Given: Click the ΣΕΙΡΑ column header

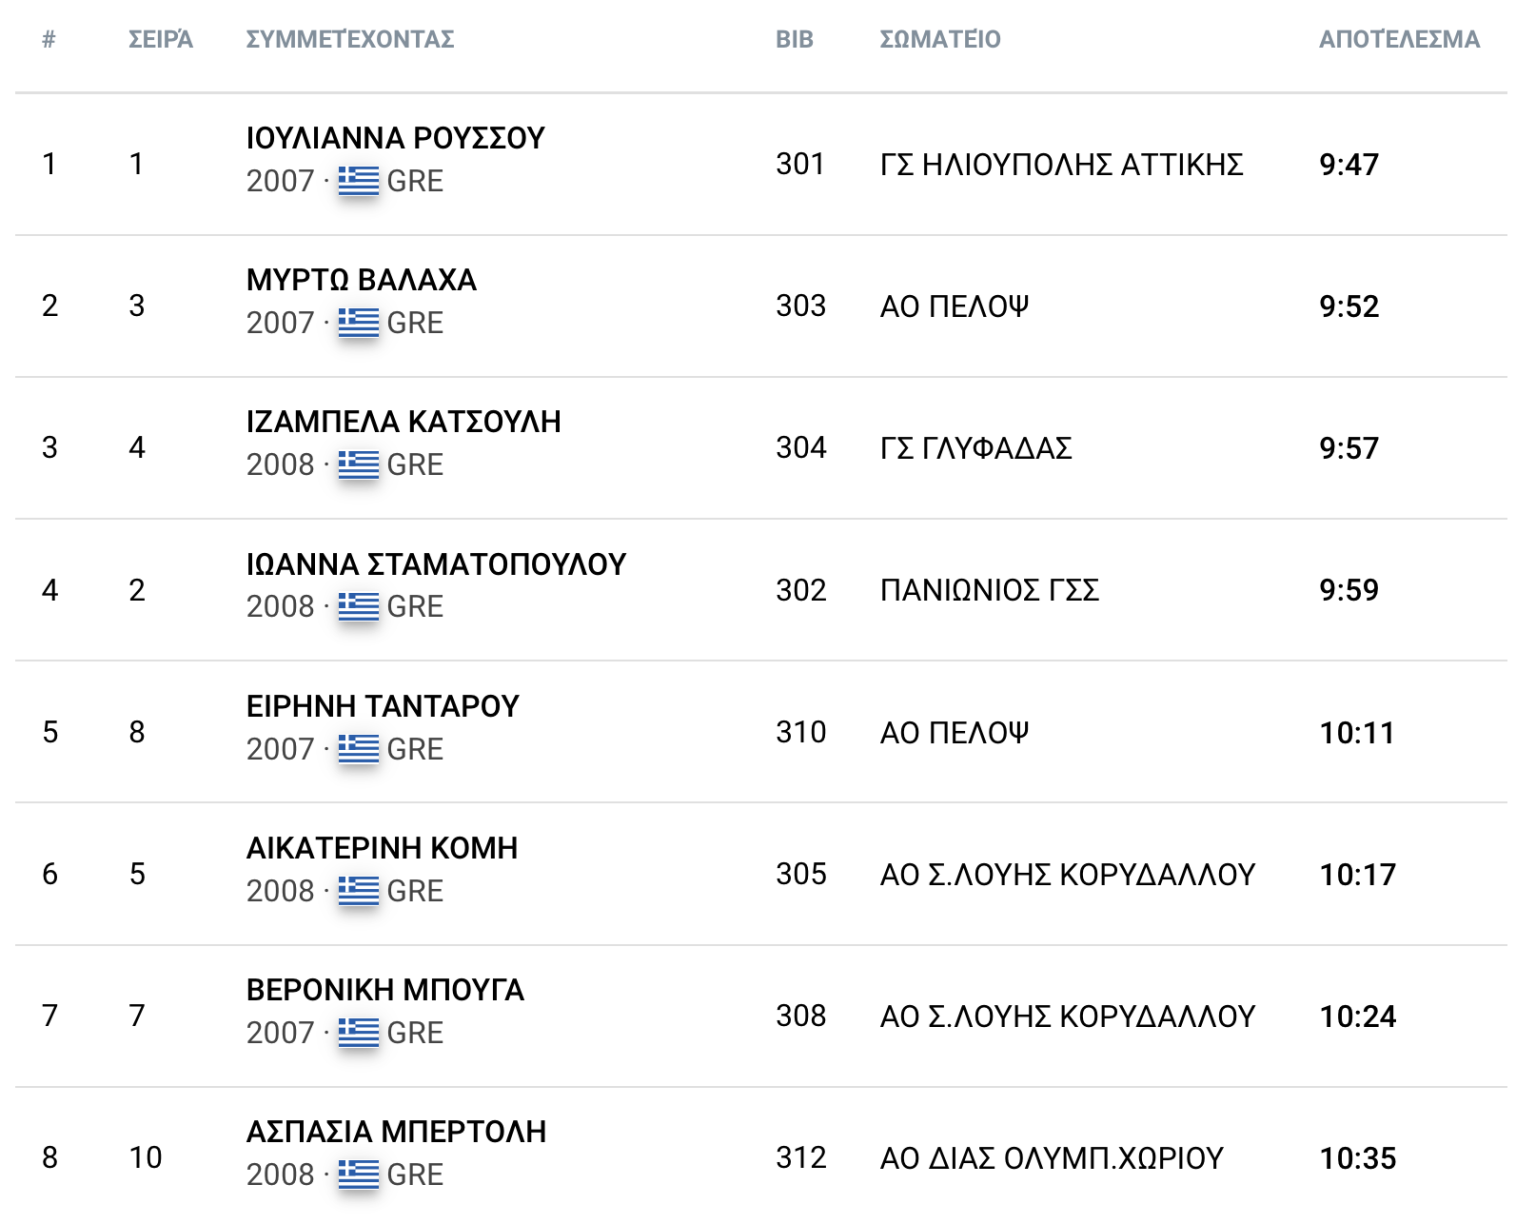Looking at the screenshot, I should 160,40.
